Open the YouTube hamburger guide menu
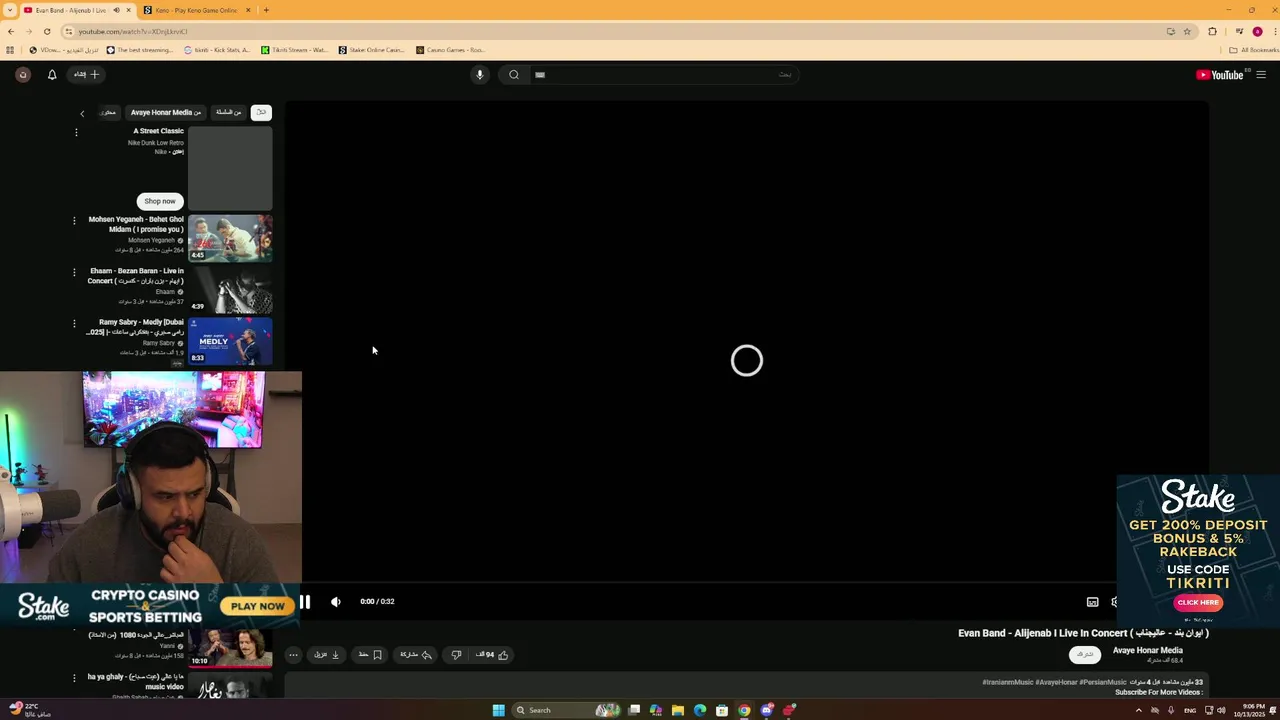 tap(1261, 74)
